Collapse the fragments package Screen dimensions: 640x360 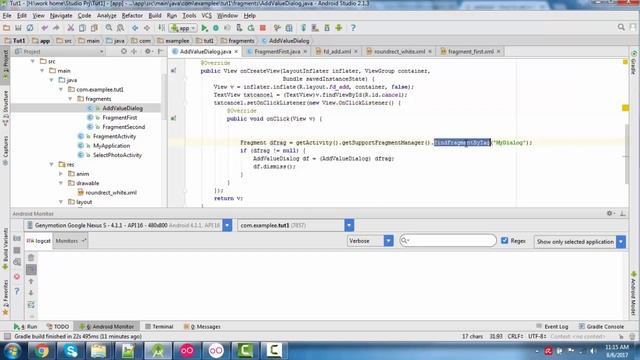70,99
